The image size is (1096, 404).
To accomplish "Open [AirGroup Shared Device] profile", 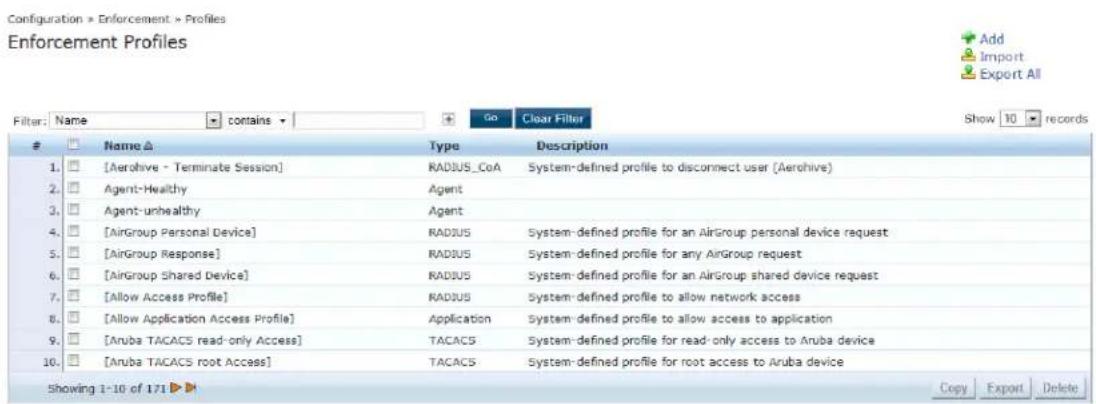I will coord(175,275).
